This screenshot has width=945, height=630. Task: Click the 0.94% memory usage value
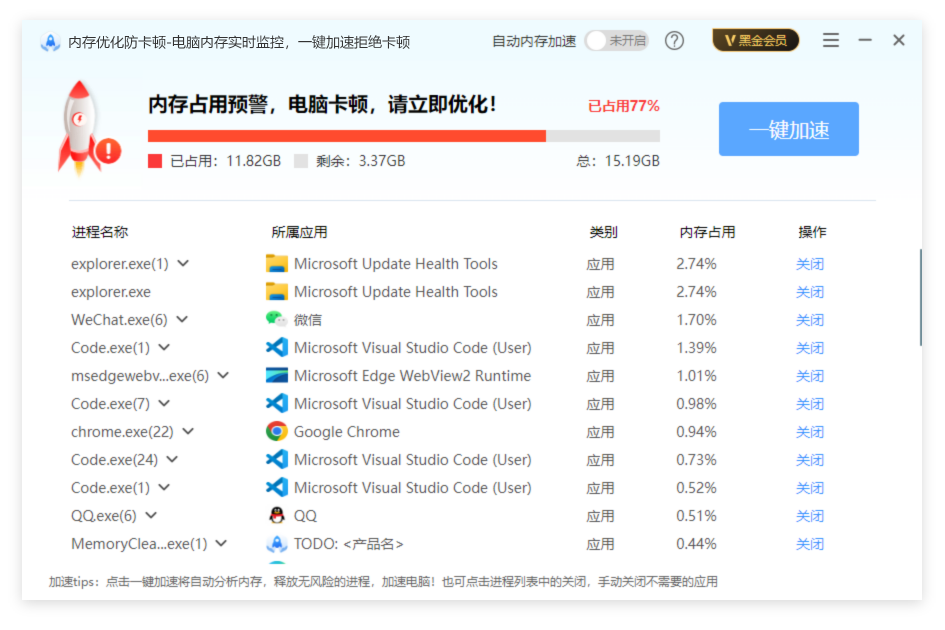click(x=696, y=432)
